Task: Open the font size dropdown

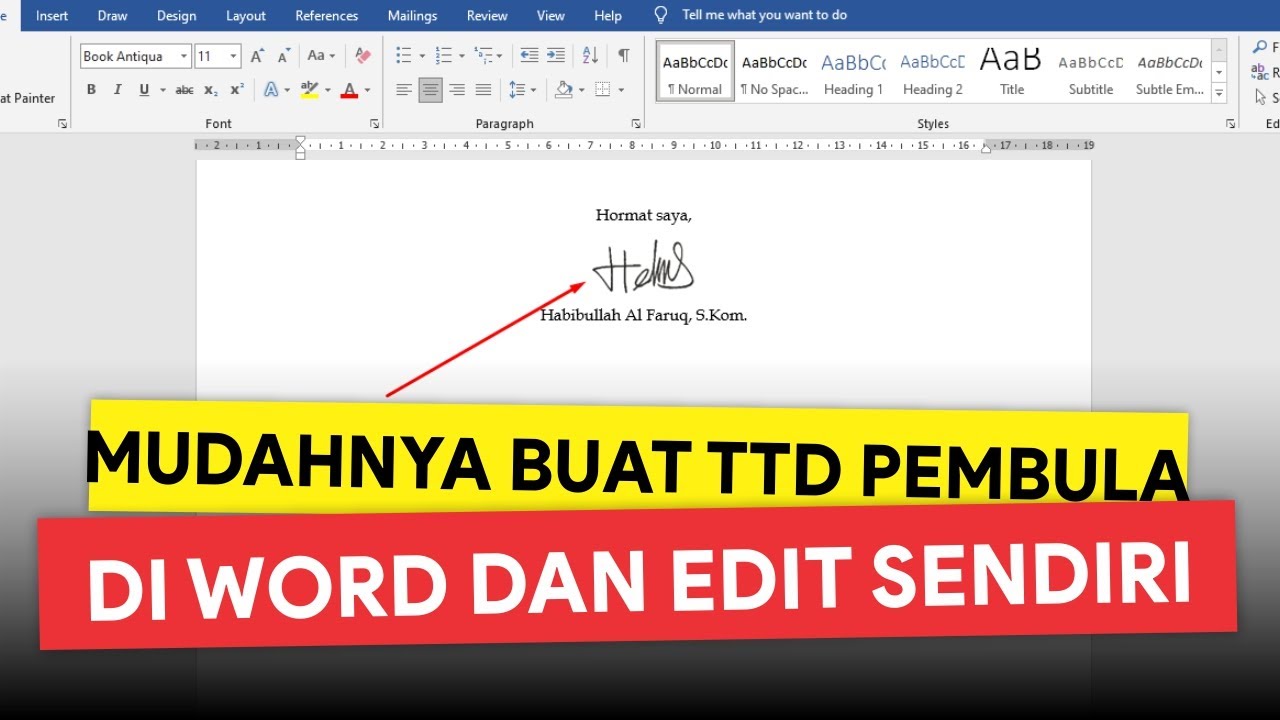Action: click(233, 57)
